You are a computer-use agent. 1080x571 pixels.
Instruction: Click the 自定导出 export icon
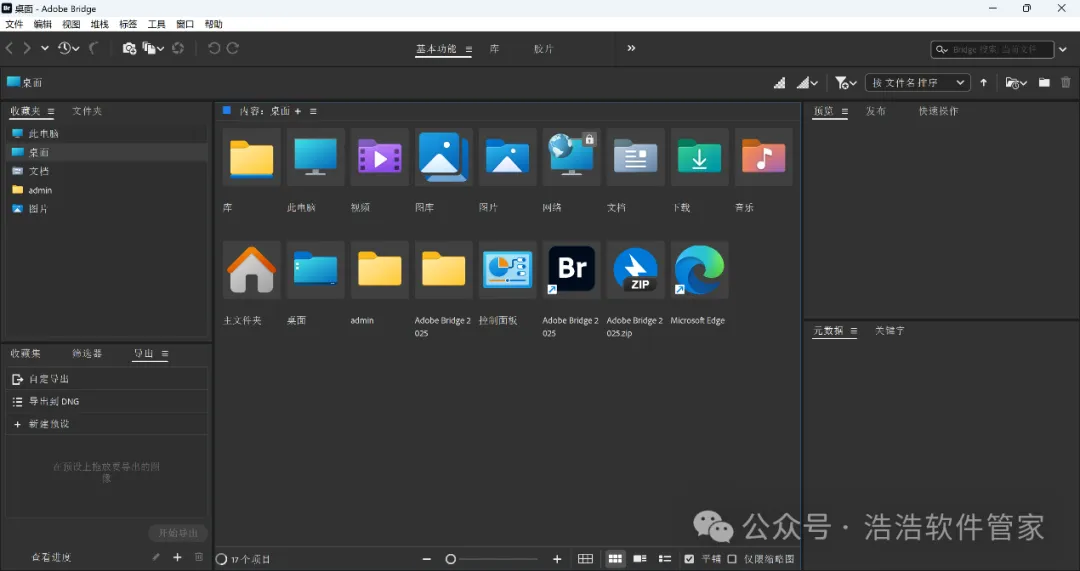pos(18,379)
